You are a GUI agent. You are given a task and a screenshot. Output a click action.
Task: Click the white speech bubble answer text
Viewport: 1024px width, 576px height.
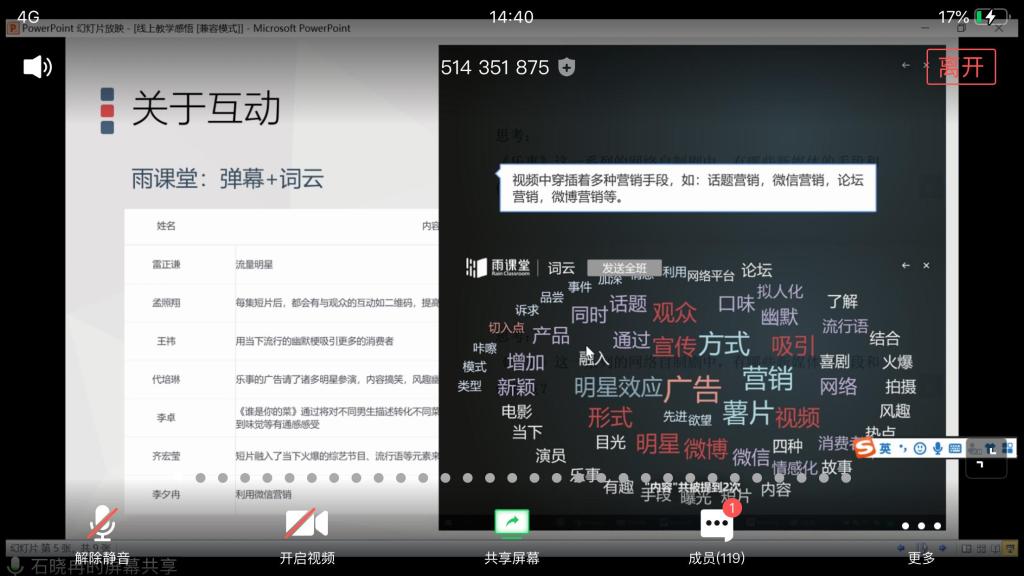tap(688, 188)
